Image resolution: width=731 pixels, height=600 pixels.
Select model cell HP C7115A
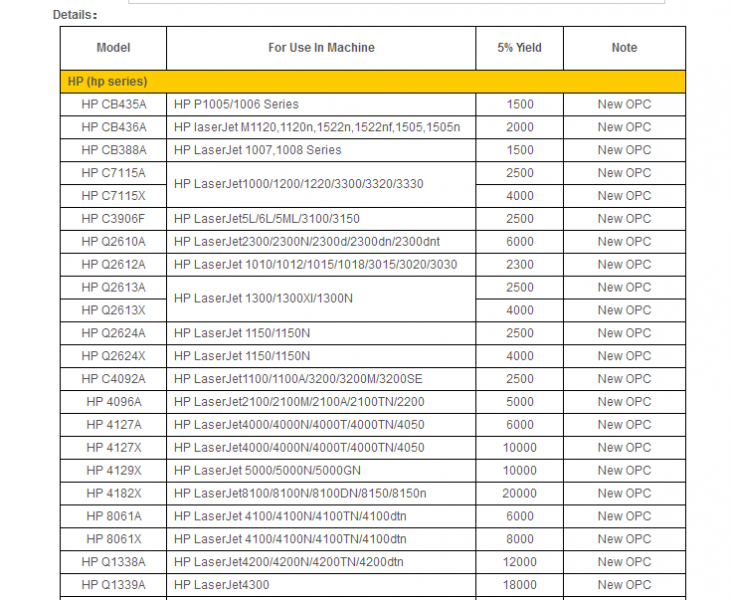113,173
